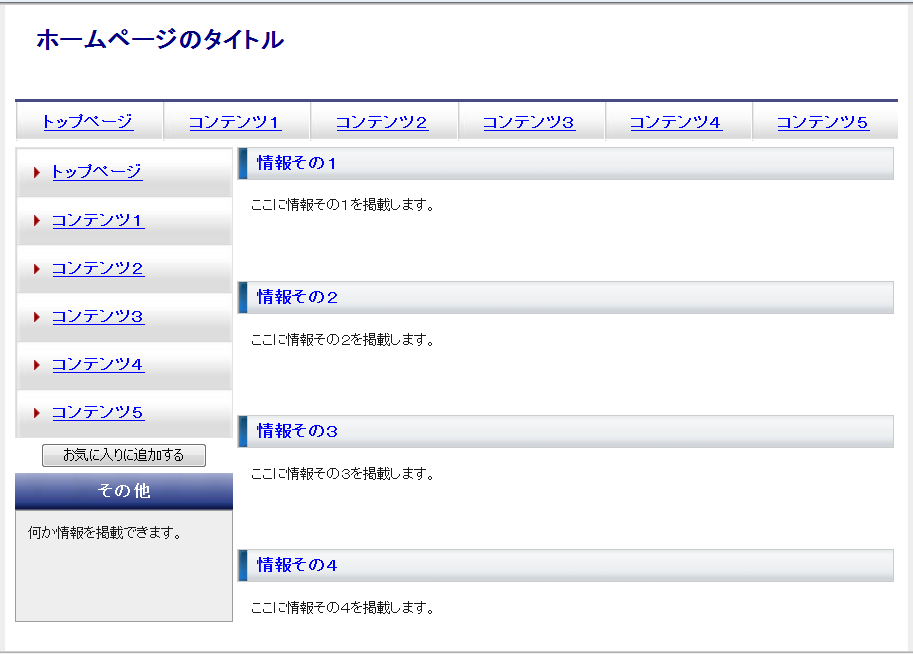Click the red arrow beside sidebar コンテンツ5
Screen dimensions: 913x654
coord(36,413)
